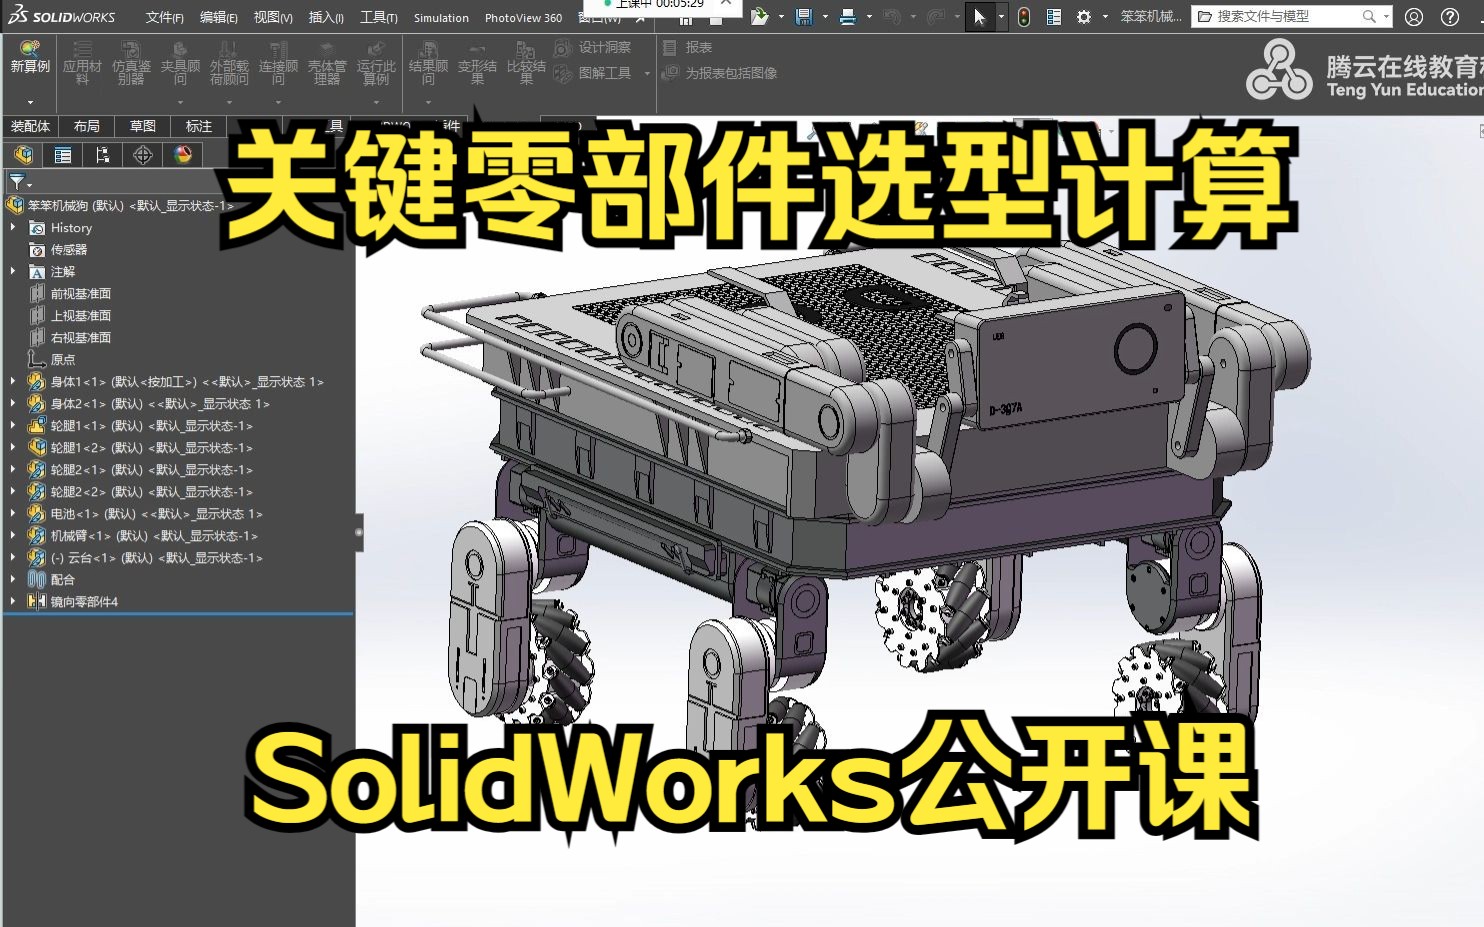Click the Open document icon in top toolbar

click(759, 16)
